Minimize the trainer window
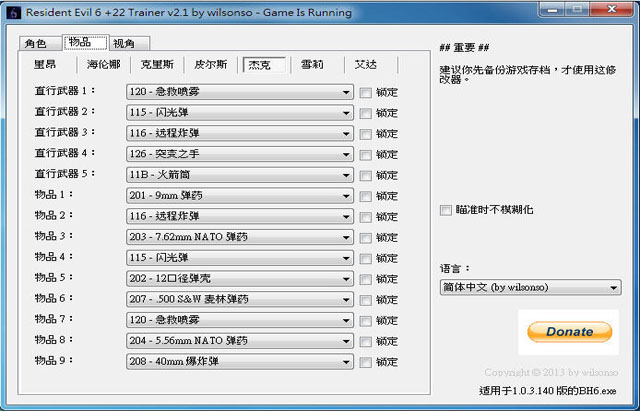This screenshot has height=411, width=640. click(552, 10)
